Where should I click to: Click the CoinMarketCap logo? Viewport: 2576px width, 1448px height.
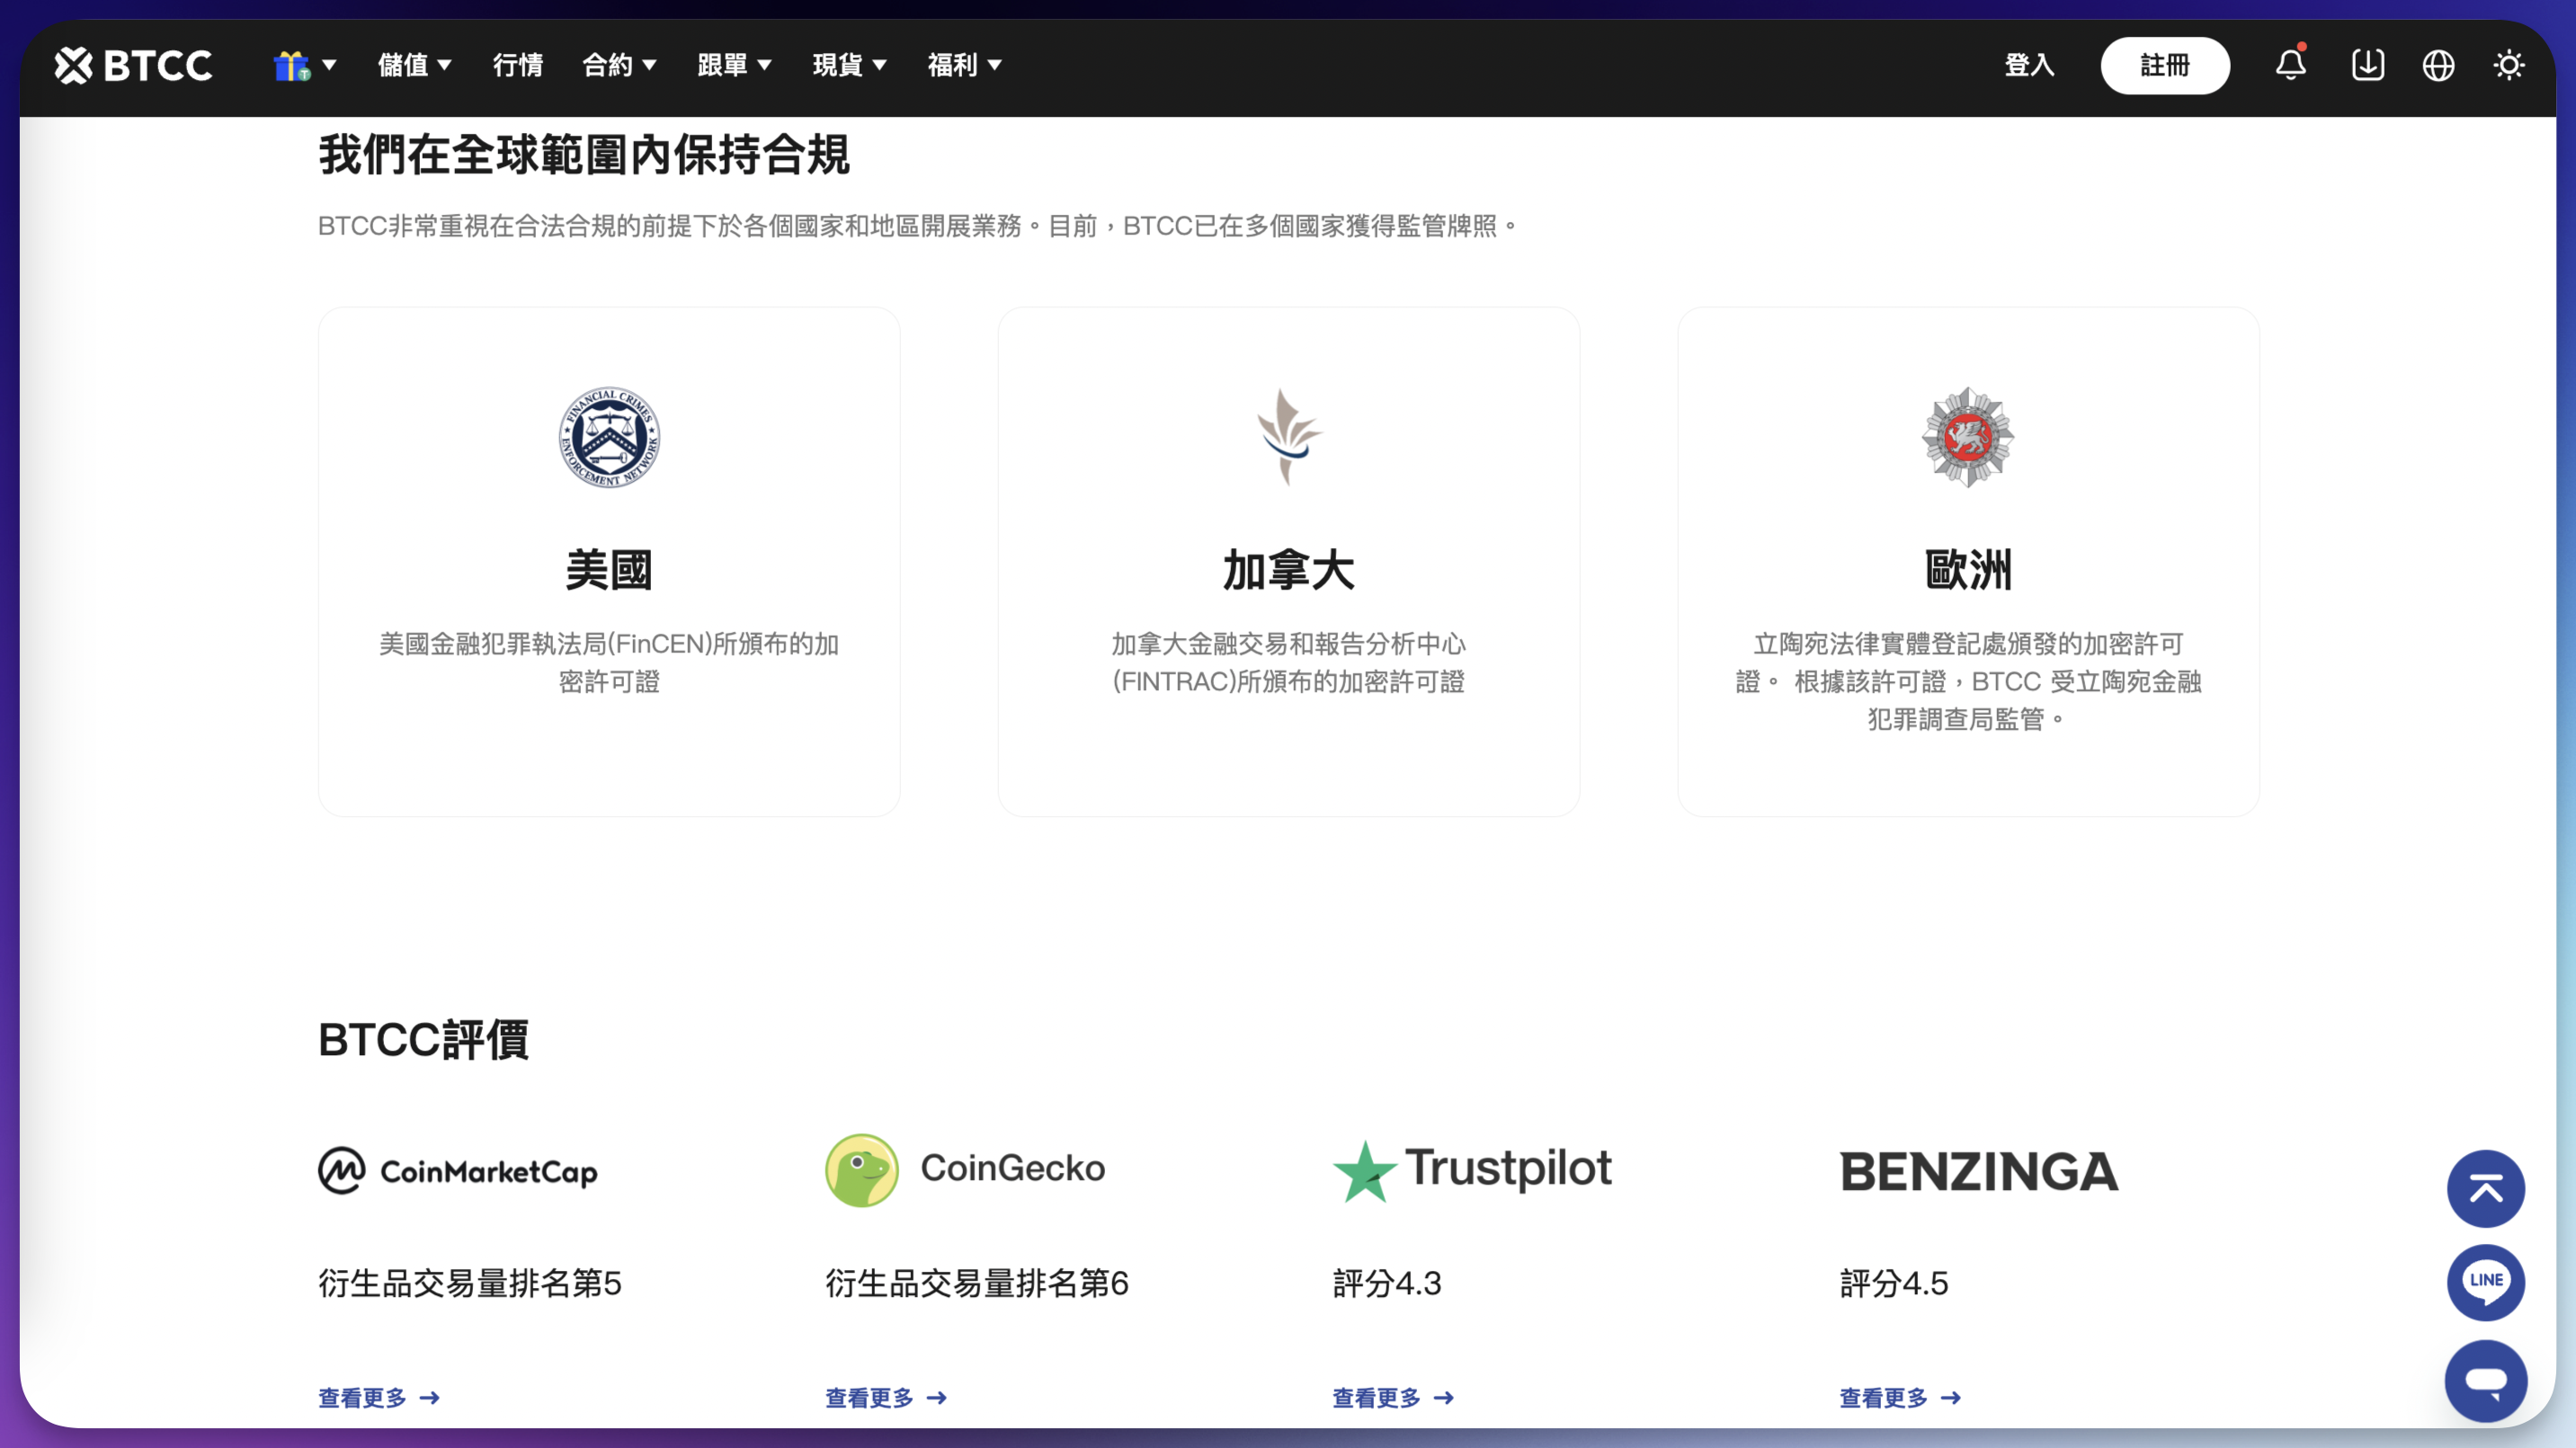pos(458,1170)
